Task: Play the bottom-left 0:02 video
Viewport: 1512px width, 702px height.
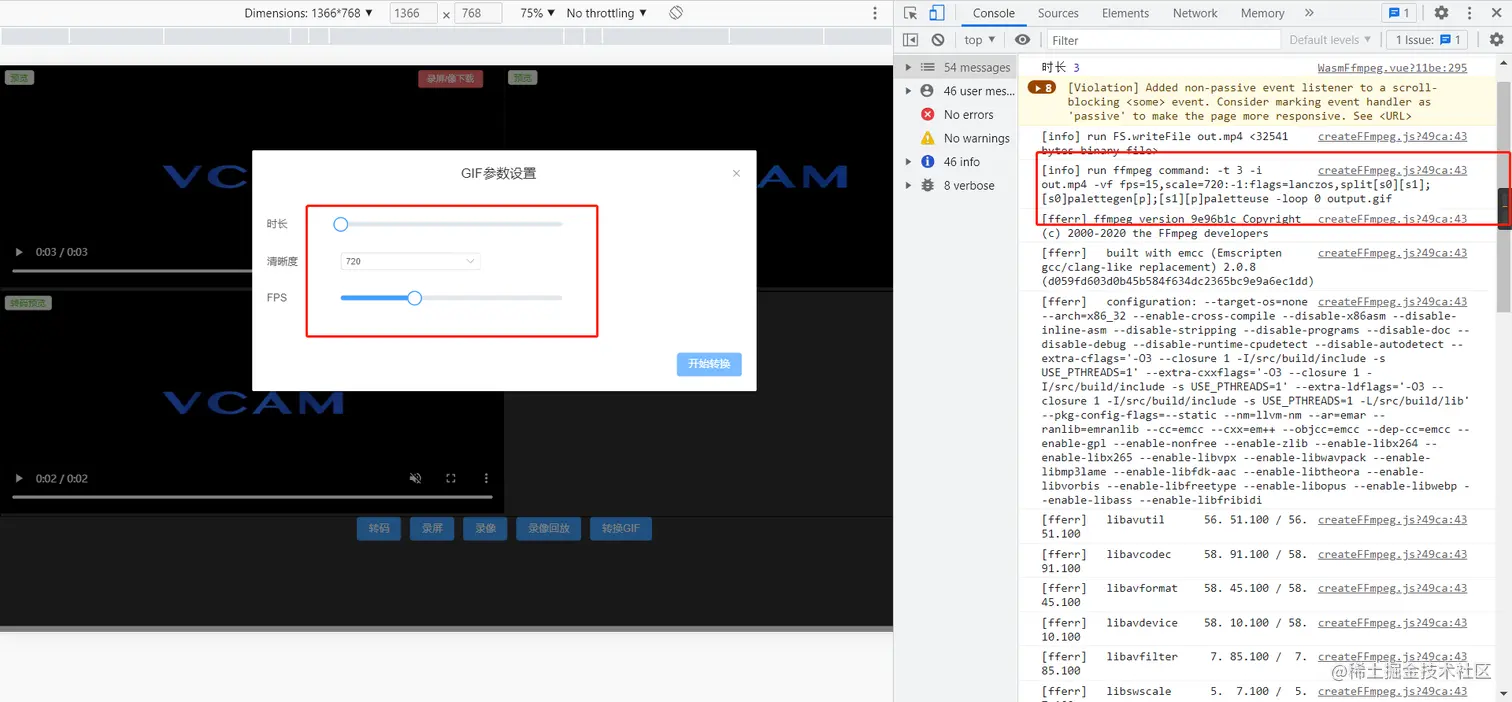Action: pyautogui.click(x=18, y=478)
